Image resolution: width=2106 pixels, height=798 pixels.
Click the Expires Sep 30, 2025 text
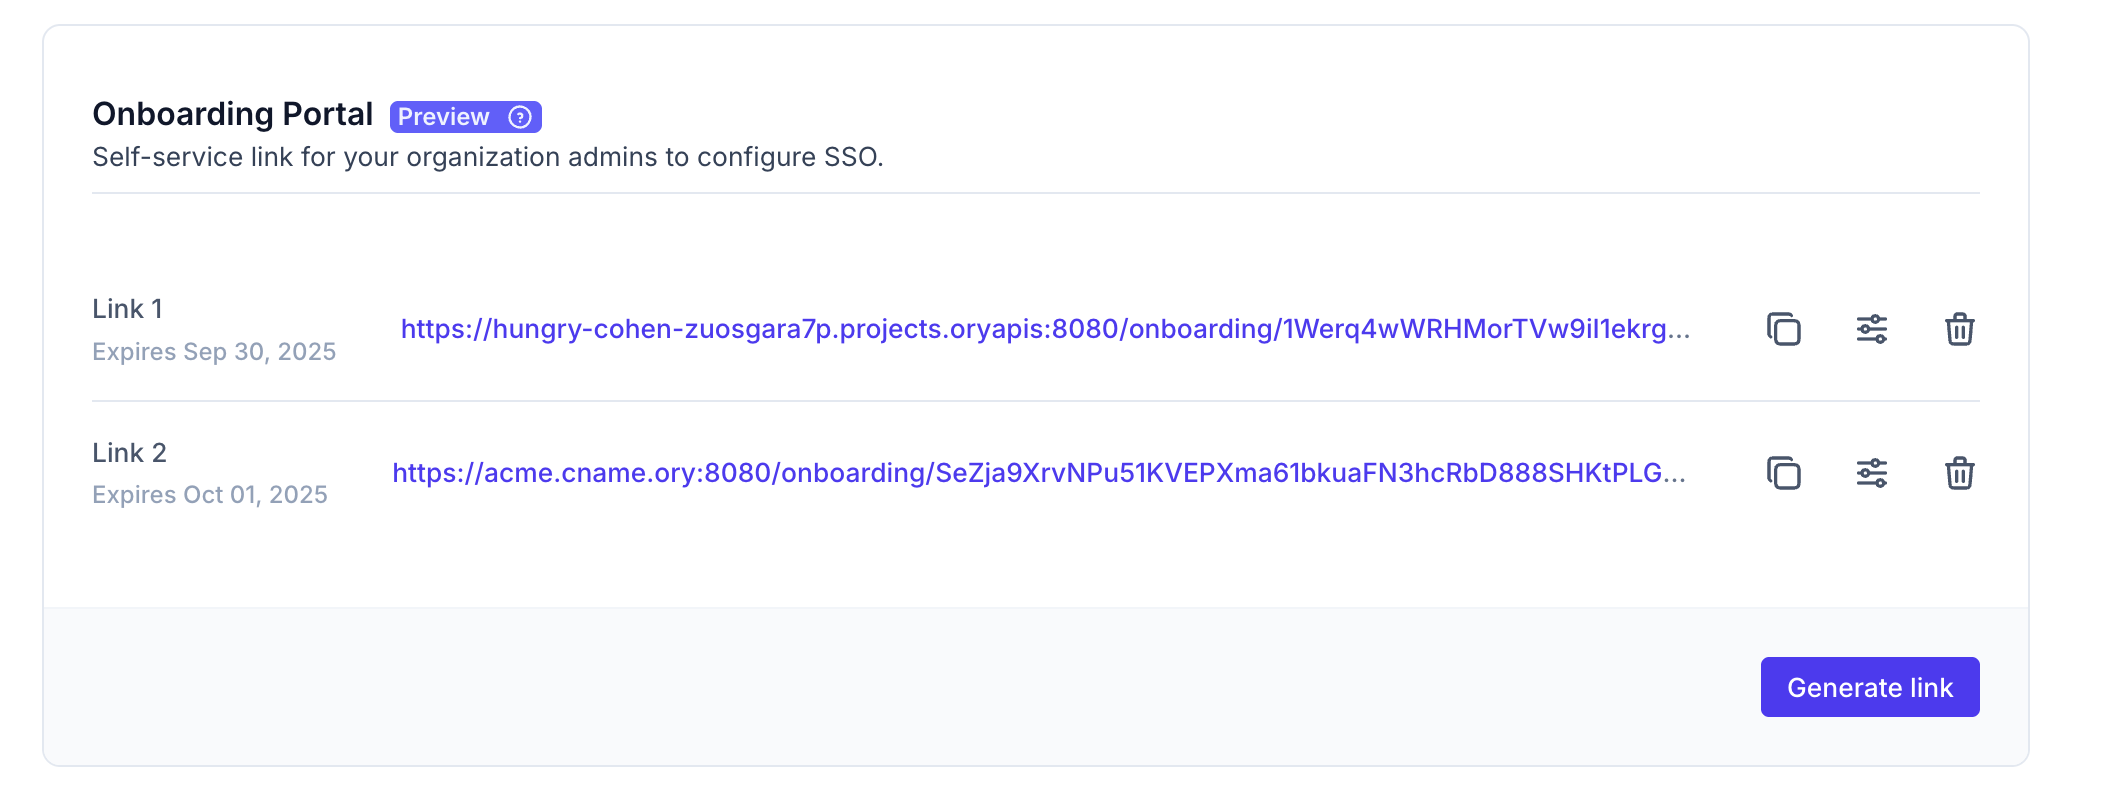(x=214, y=352)
